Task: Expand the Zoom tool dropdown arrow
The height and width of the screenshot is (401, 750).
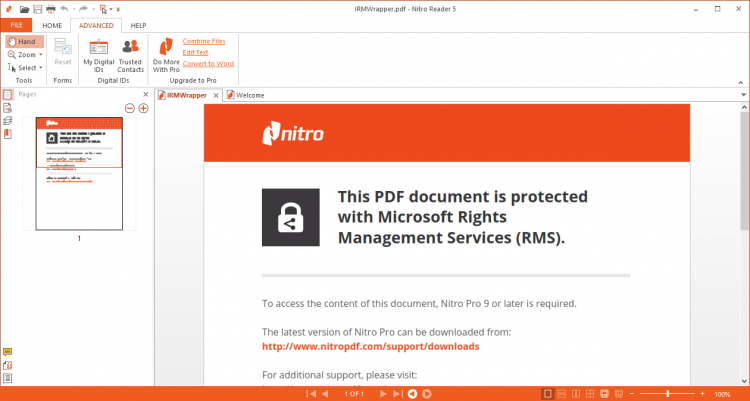Action: (x=41, y=55)
